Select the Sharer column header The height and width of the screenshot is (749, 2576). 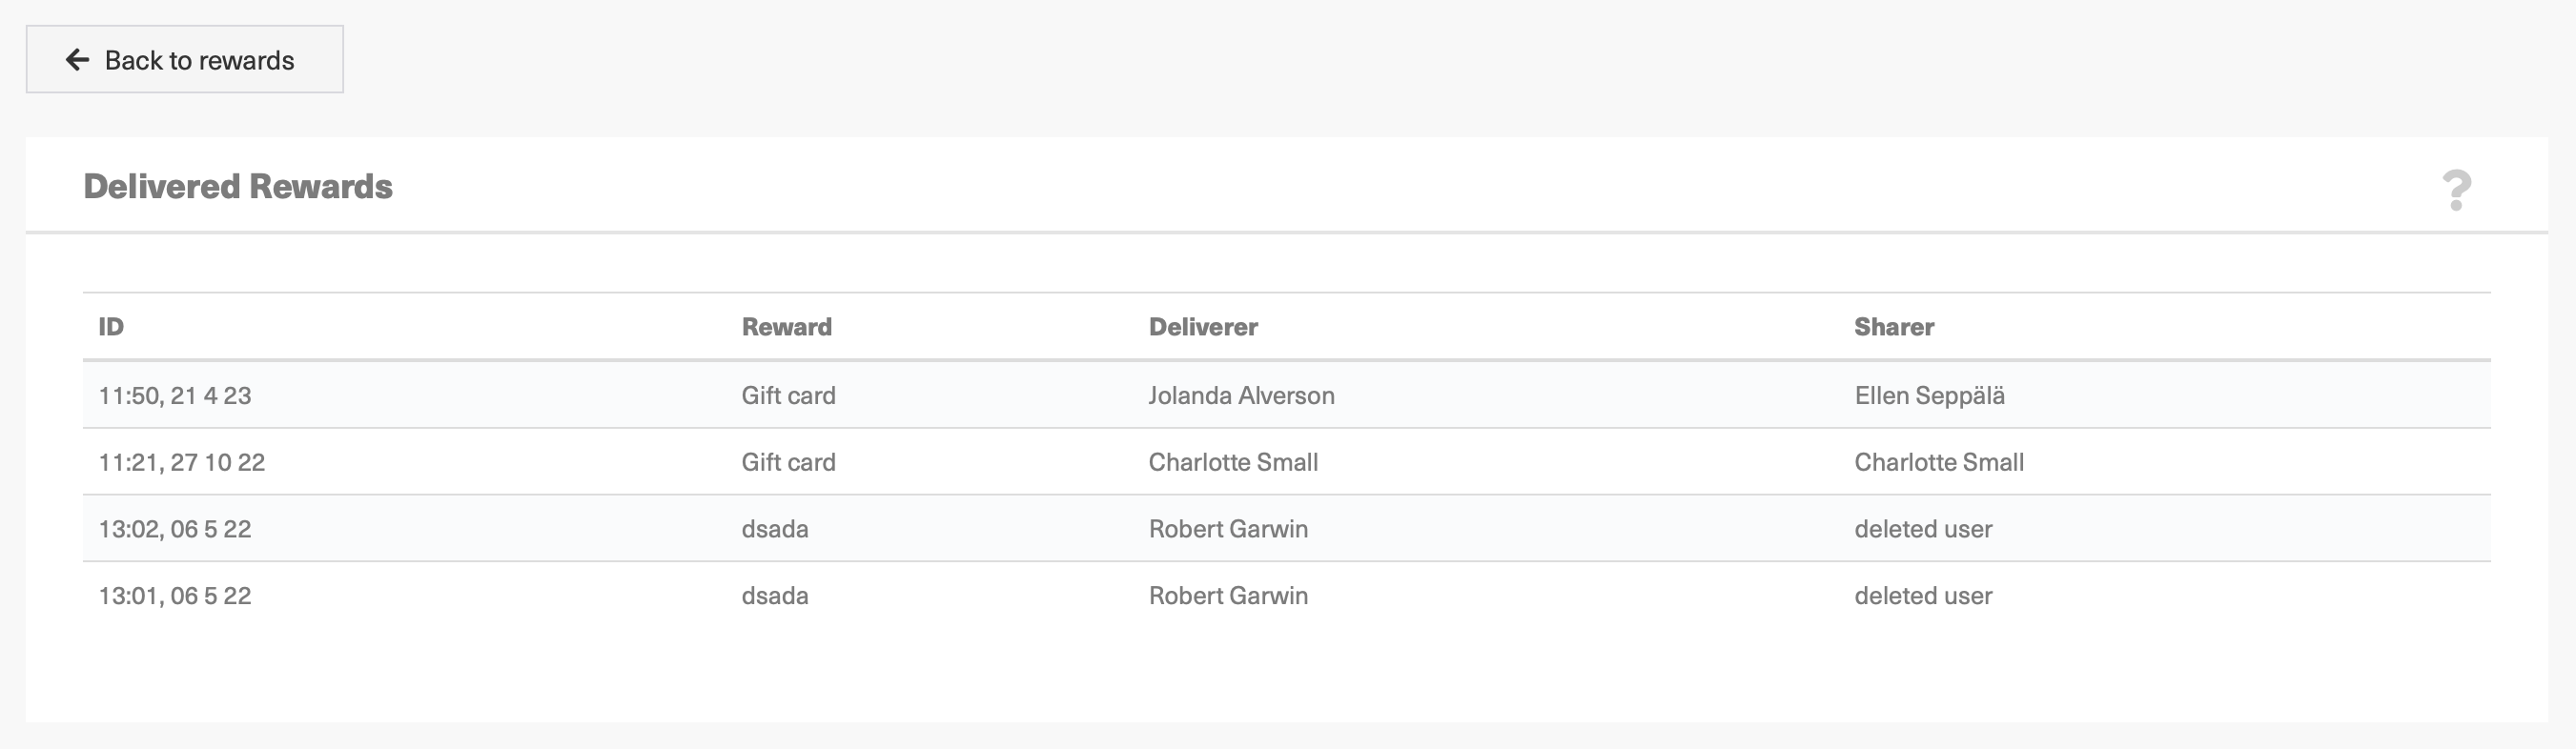coord(1894,327)
